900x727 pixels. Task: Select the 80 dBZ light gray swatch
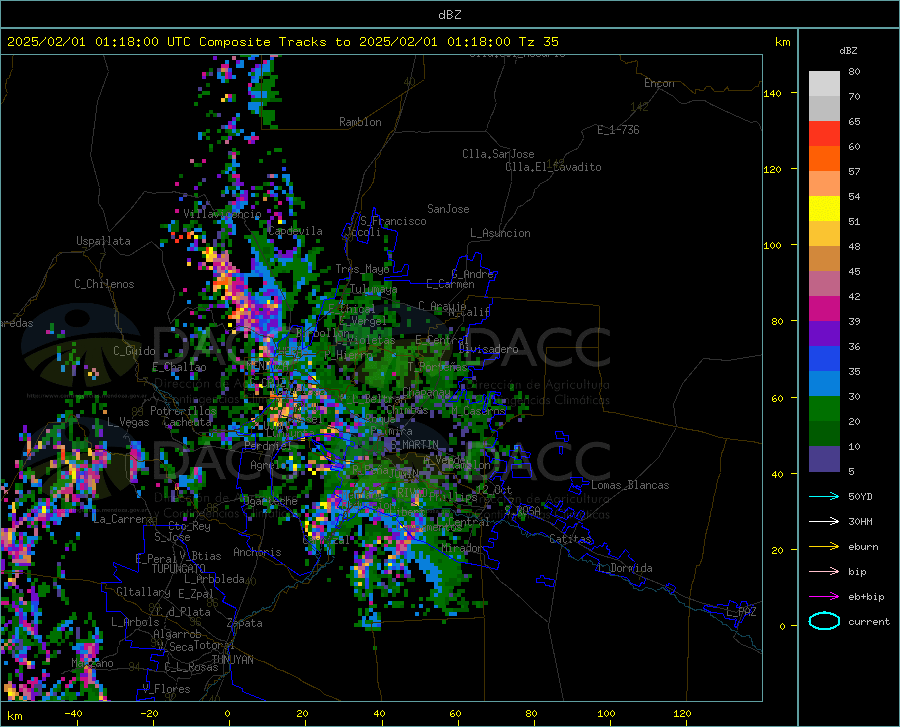pos(824,84)
